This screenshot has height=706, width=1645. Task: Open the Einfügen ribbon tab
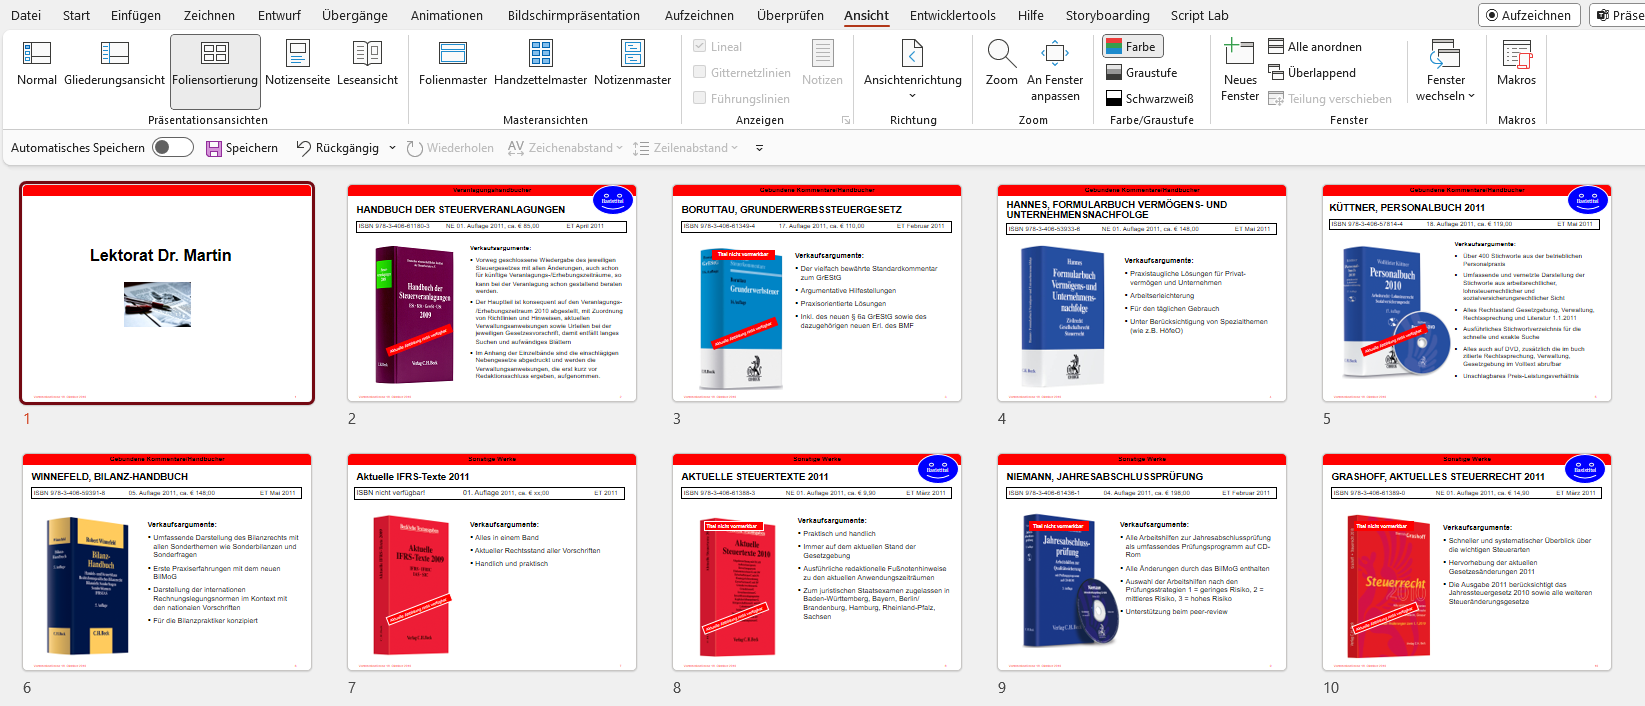point(136,15)
